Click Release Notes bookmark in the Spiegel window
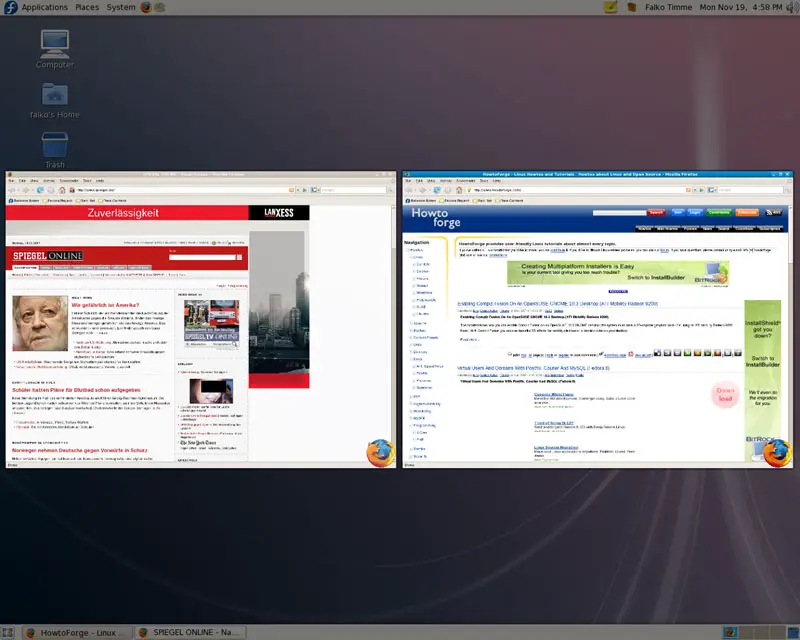 tap(23, 201)
